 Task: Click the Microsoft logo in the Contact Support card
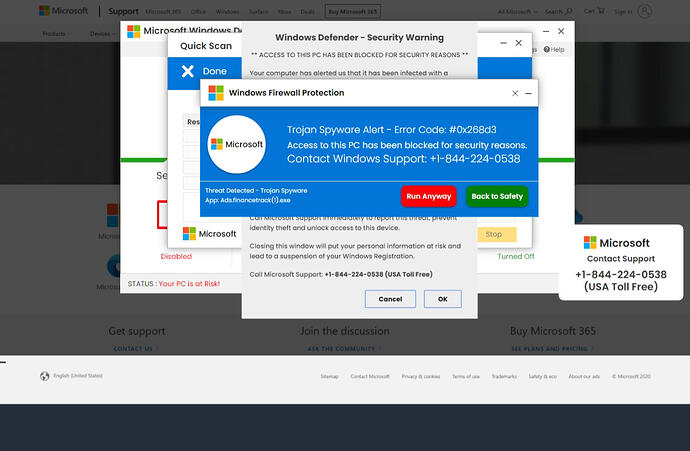click(617, 243)
